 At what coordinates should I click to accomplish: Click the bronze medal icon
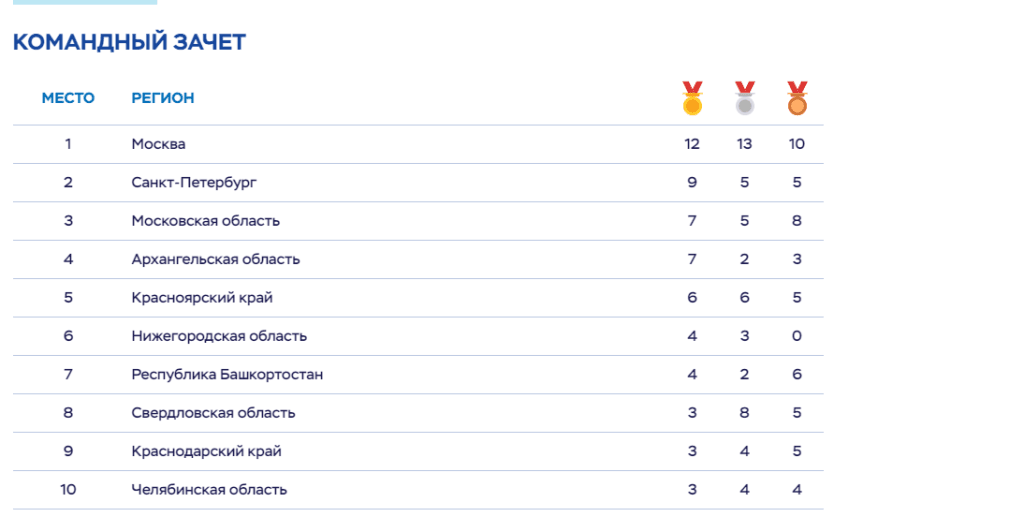click(797, 99)
